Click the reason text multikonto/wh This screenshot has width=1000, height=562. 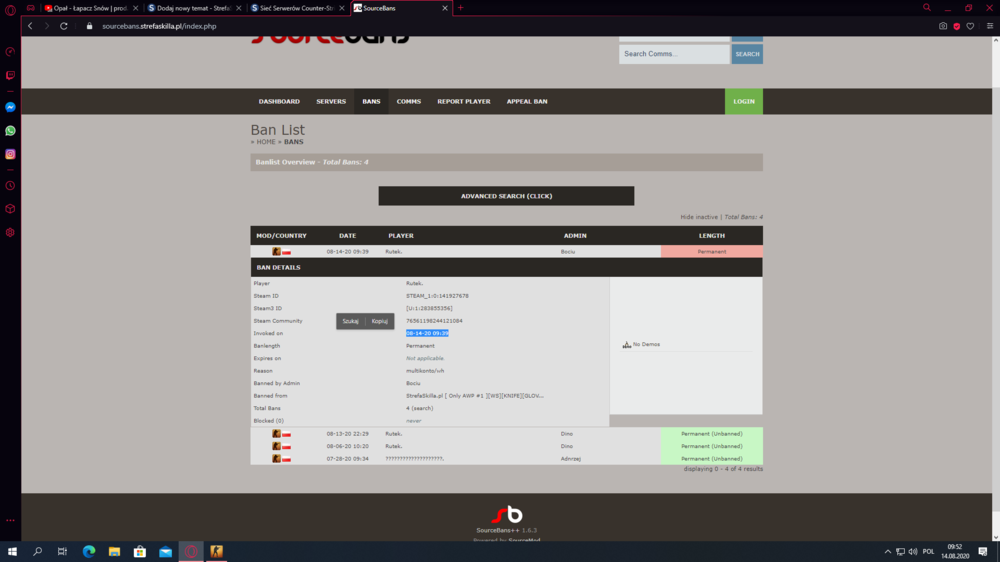coord(425,371)
